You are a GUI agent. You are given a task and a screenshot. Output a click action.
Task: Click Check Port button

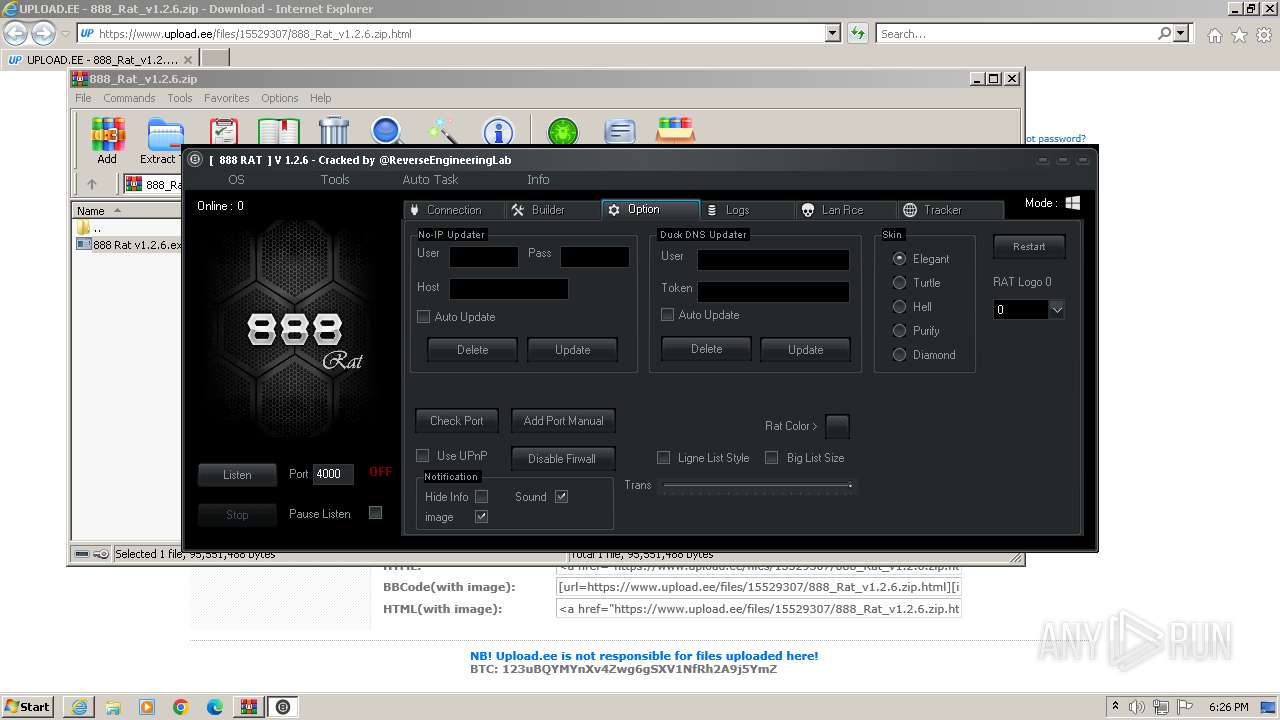click(x=457, y=421)
